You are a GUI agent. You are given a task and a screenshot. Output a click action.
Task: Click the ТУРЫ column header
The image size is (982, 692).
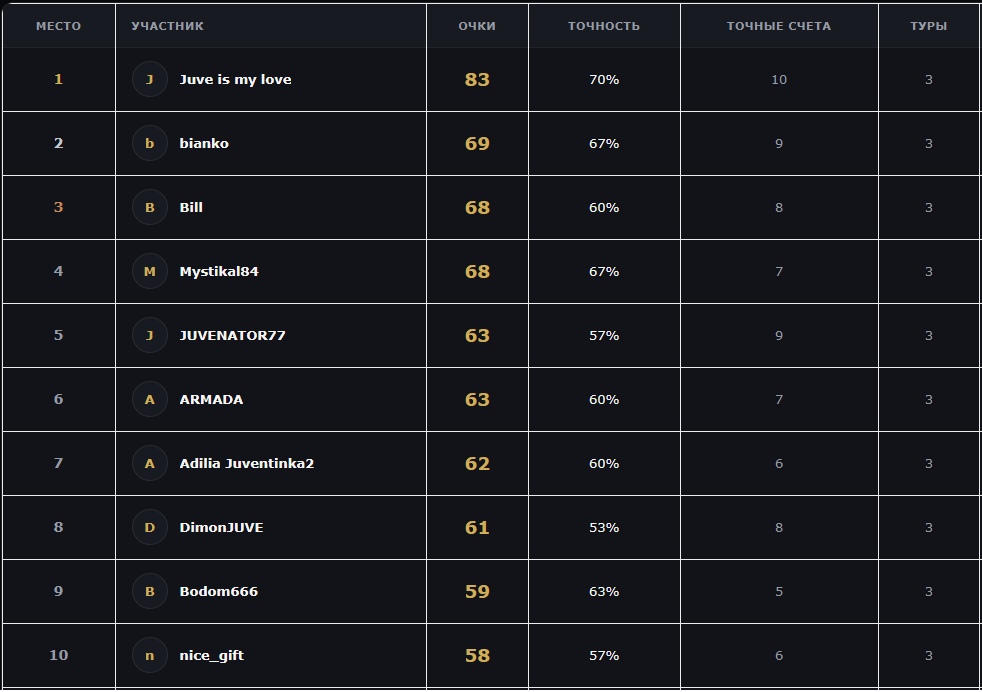tap(929, 26)
